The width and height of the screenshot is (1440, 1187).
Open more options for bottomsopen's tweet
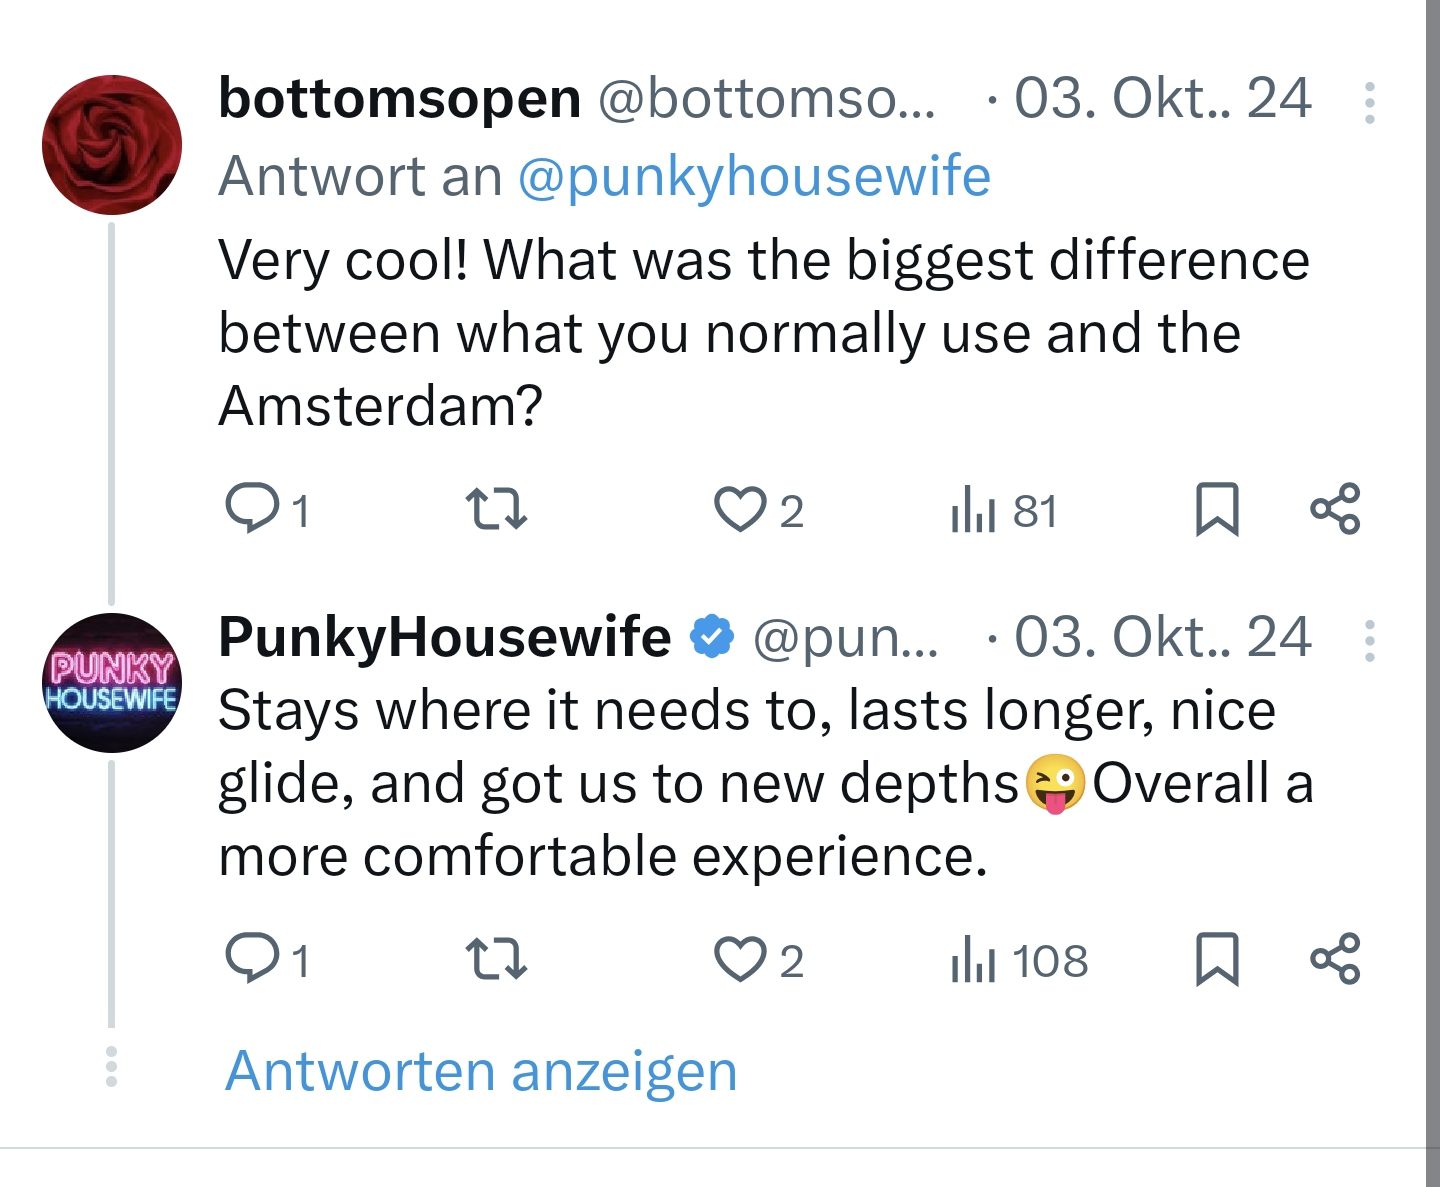pyautogui.click(x=1369, y=103)
